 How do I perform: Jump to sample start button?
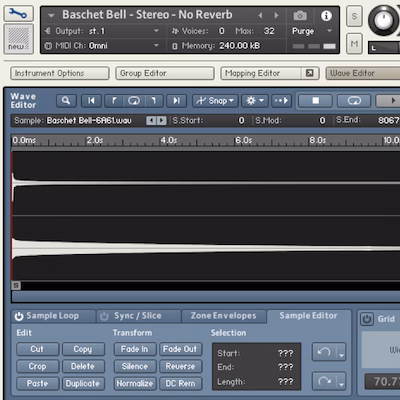pyautogui.click(x=91, y=101)
